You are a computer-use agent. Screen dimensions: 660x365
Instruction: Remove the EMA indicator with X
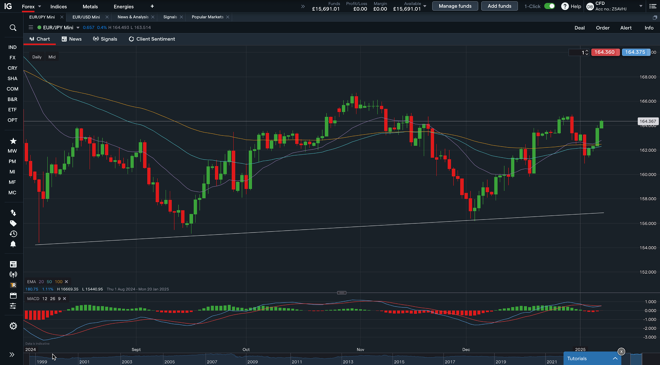pos(66,282)
